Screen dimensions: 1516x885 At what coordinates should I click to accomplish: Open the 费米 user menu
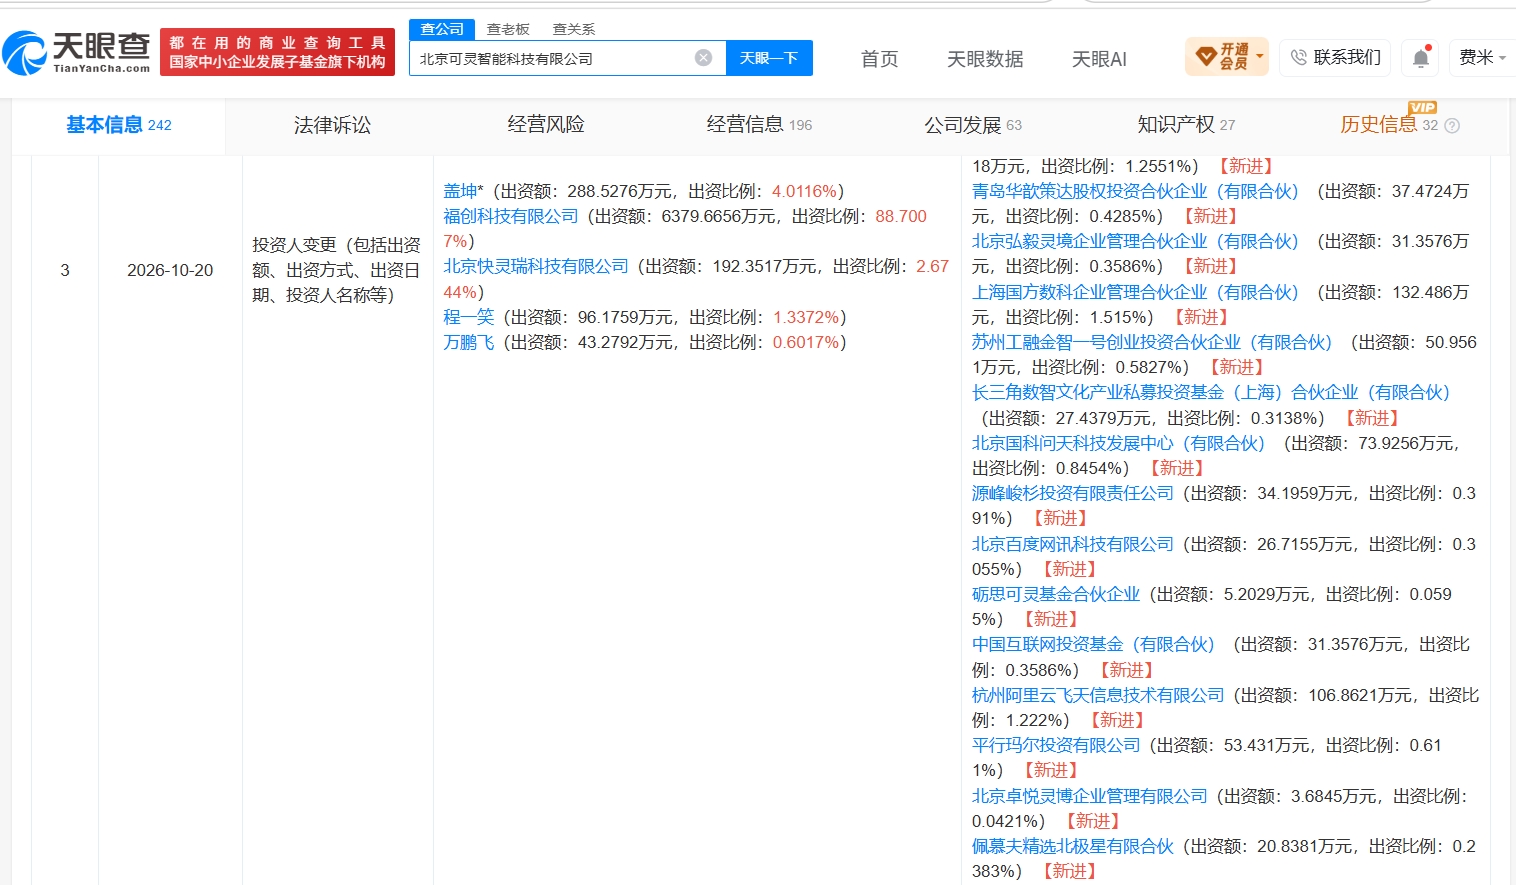coord(1481,58)
